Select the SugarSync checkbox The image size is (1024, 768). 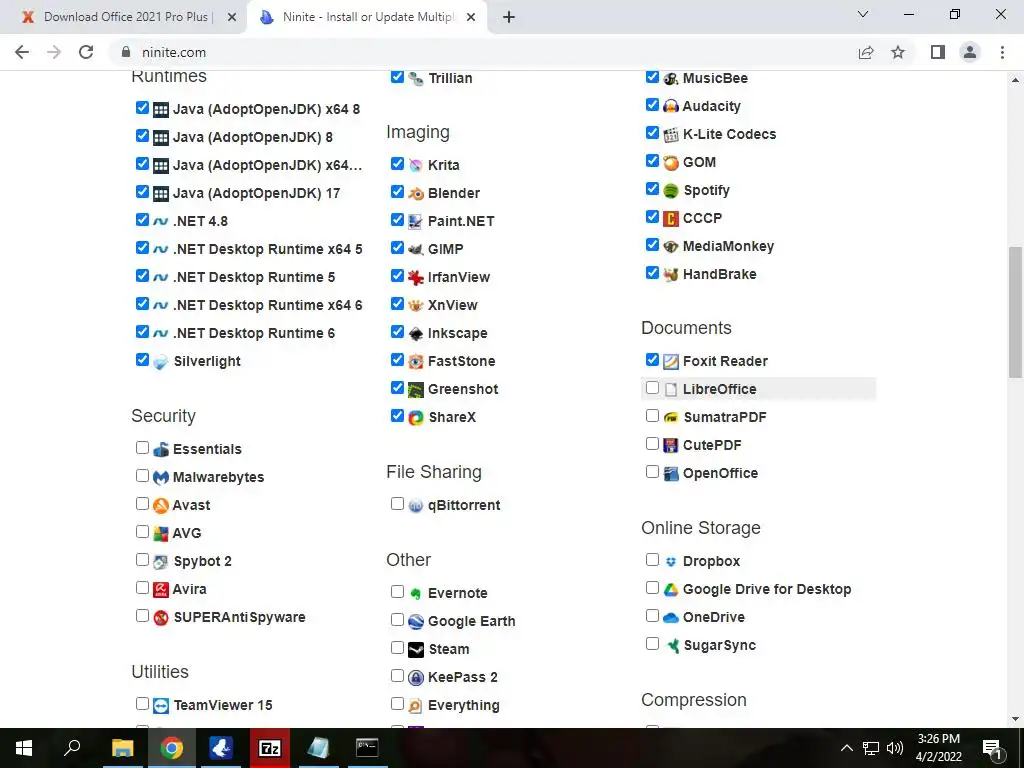652,644
